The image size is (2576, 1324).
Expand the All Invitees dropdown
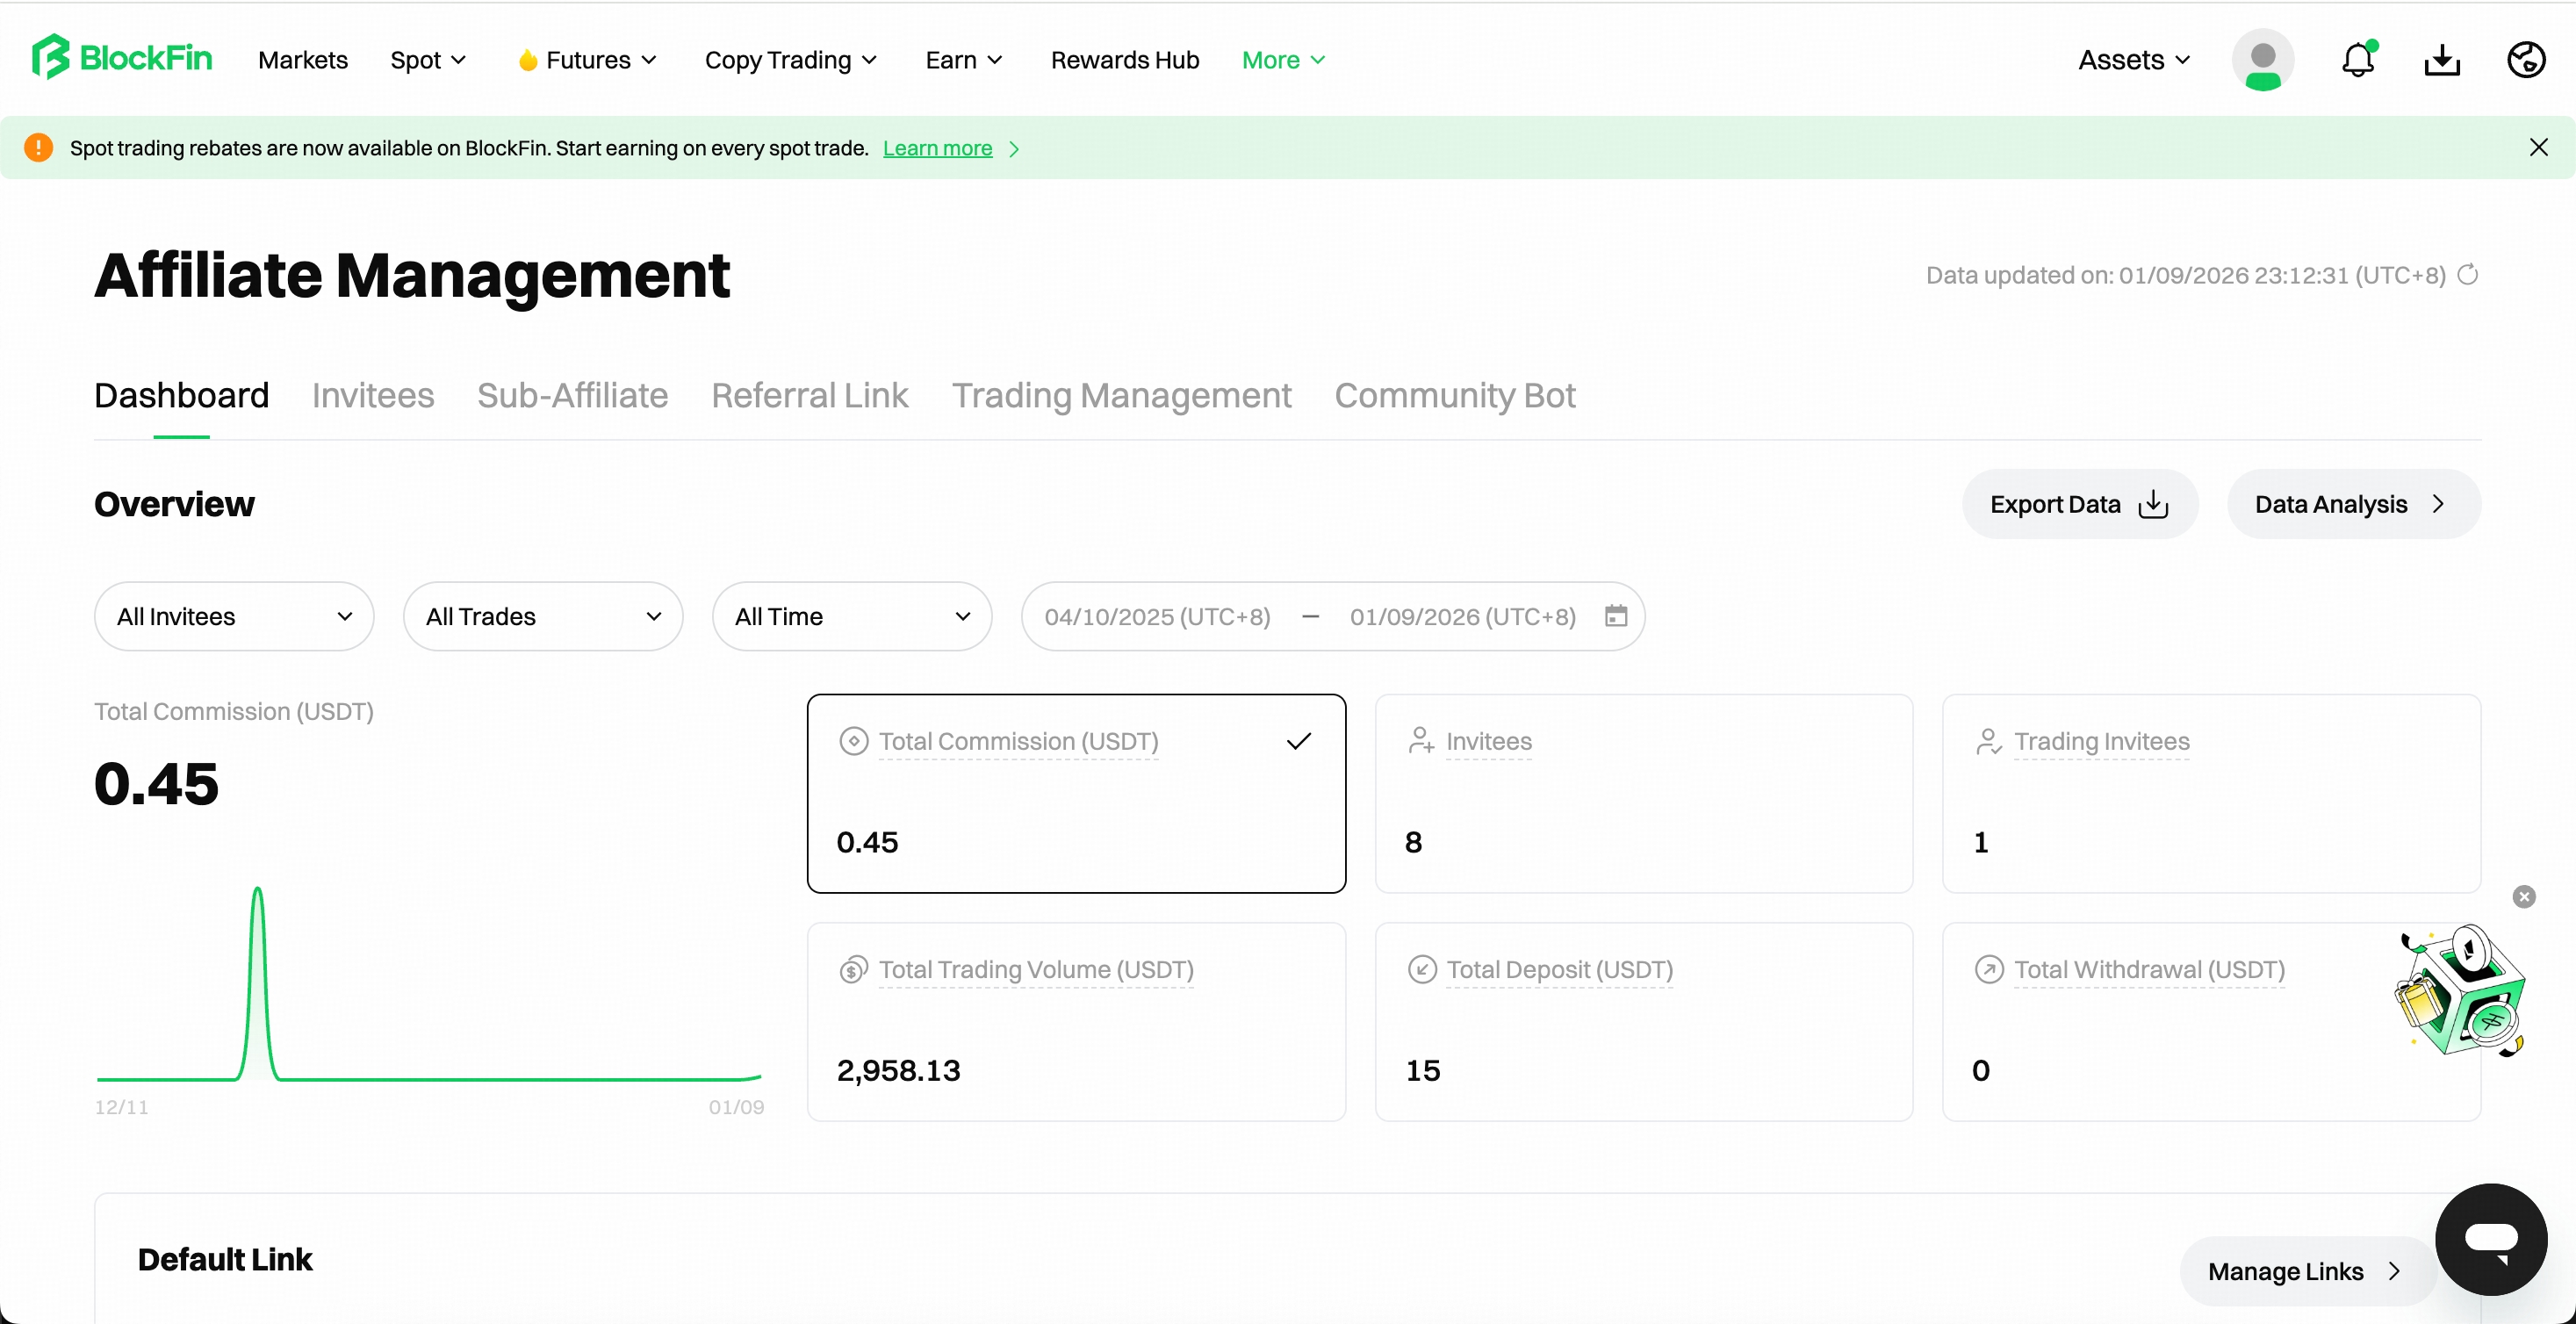click(x=234, y=616)
